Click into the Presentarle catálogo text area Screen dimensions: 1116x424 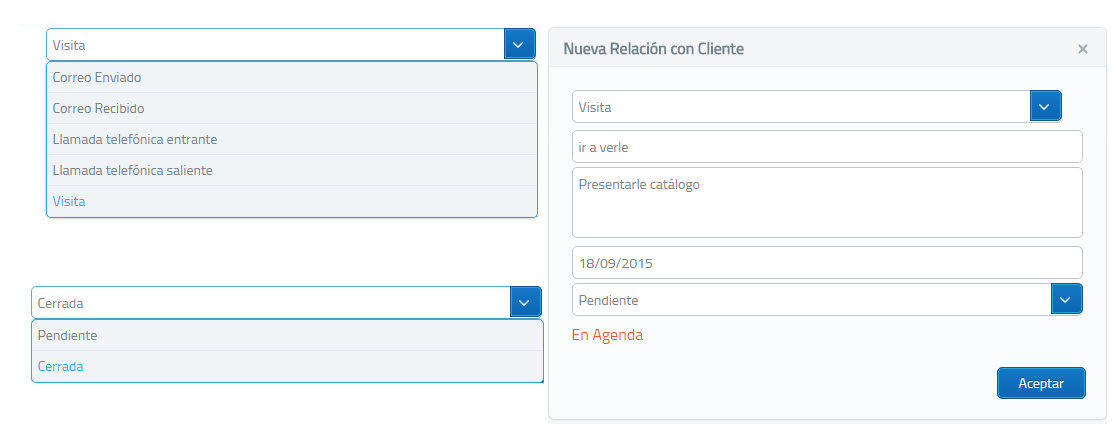pyautogui.click(x=827, y=202)
